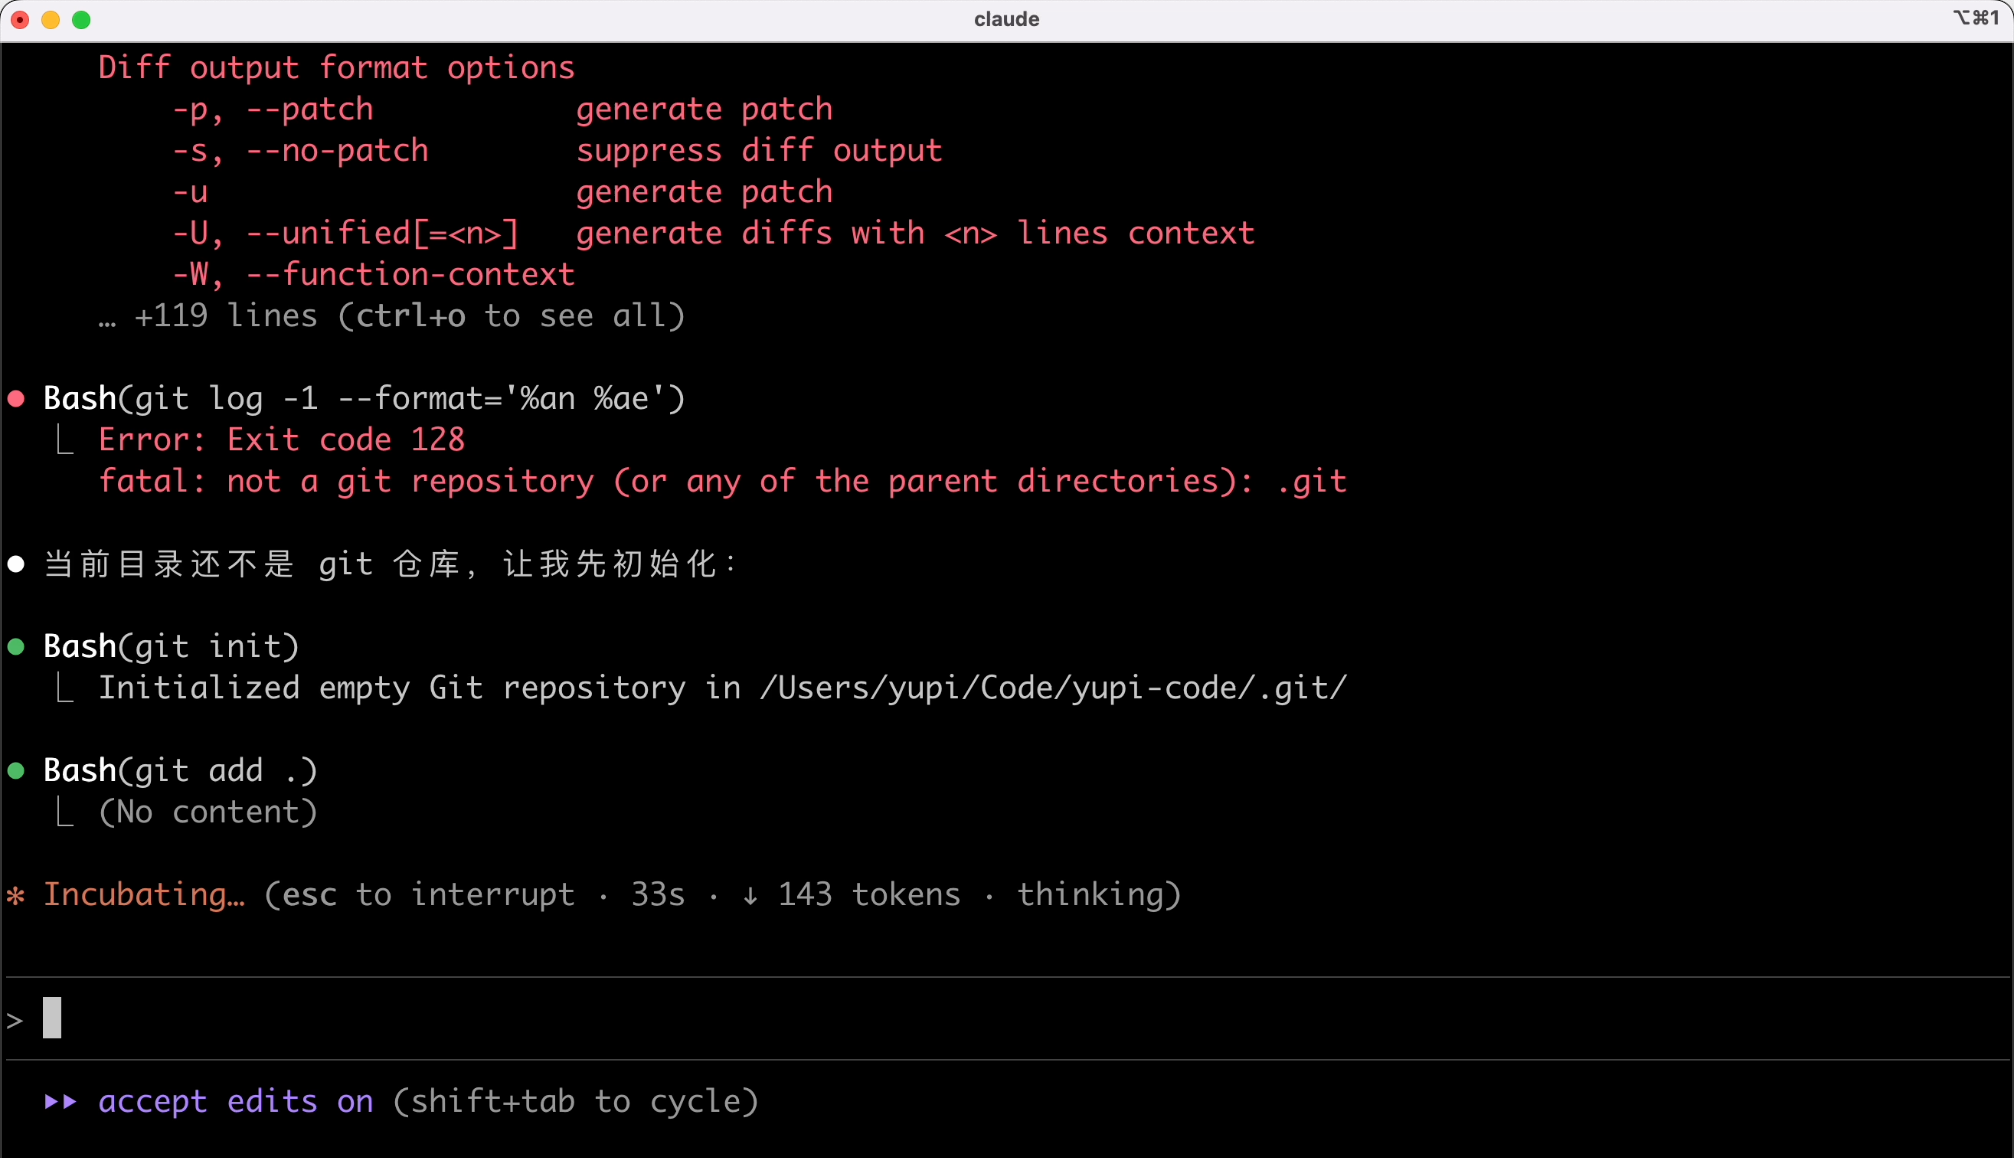Click the red error status dot beside git log

16,399
